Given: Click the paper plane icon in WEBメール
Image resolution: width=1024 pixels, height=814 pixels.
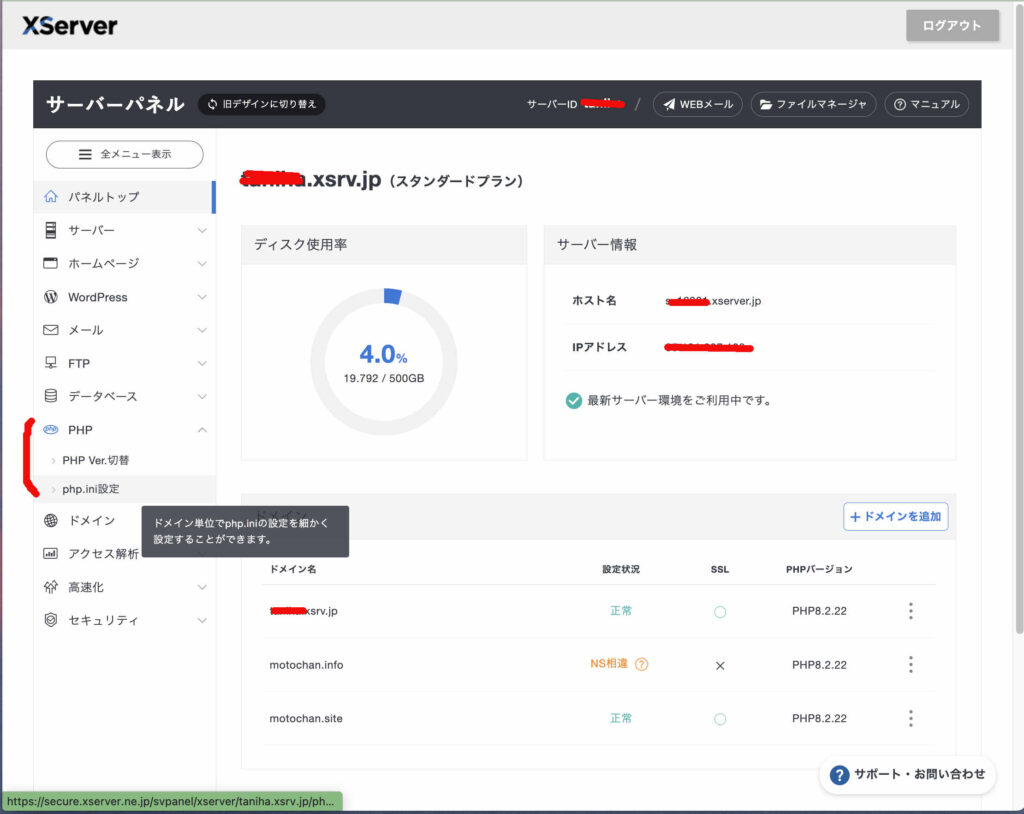Looking at the screenshot, I should point(669,105).
